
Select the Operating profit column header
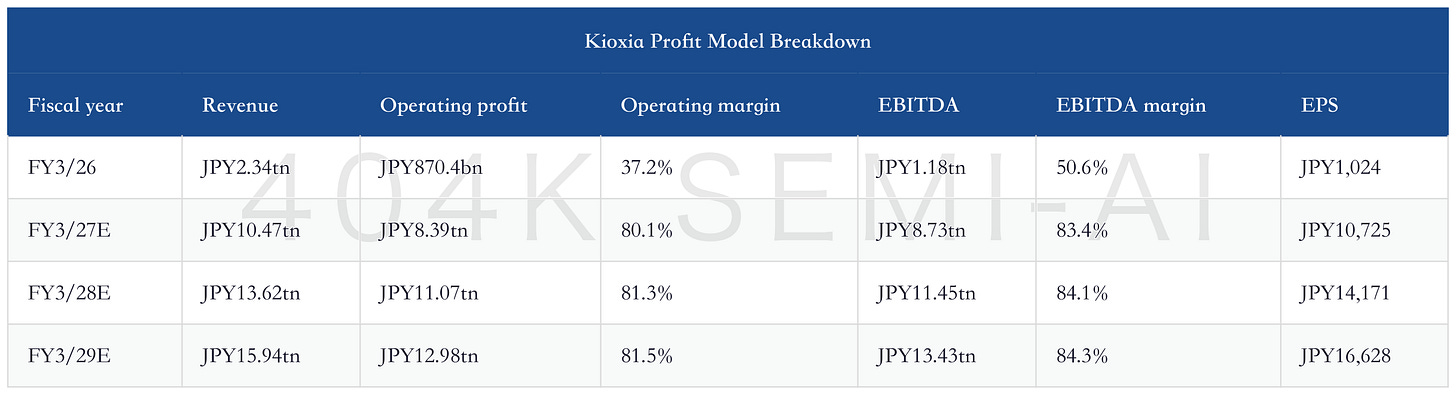point(454,105)
